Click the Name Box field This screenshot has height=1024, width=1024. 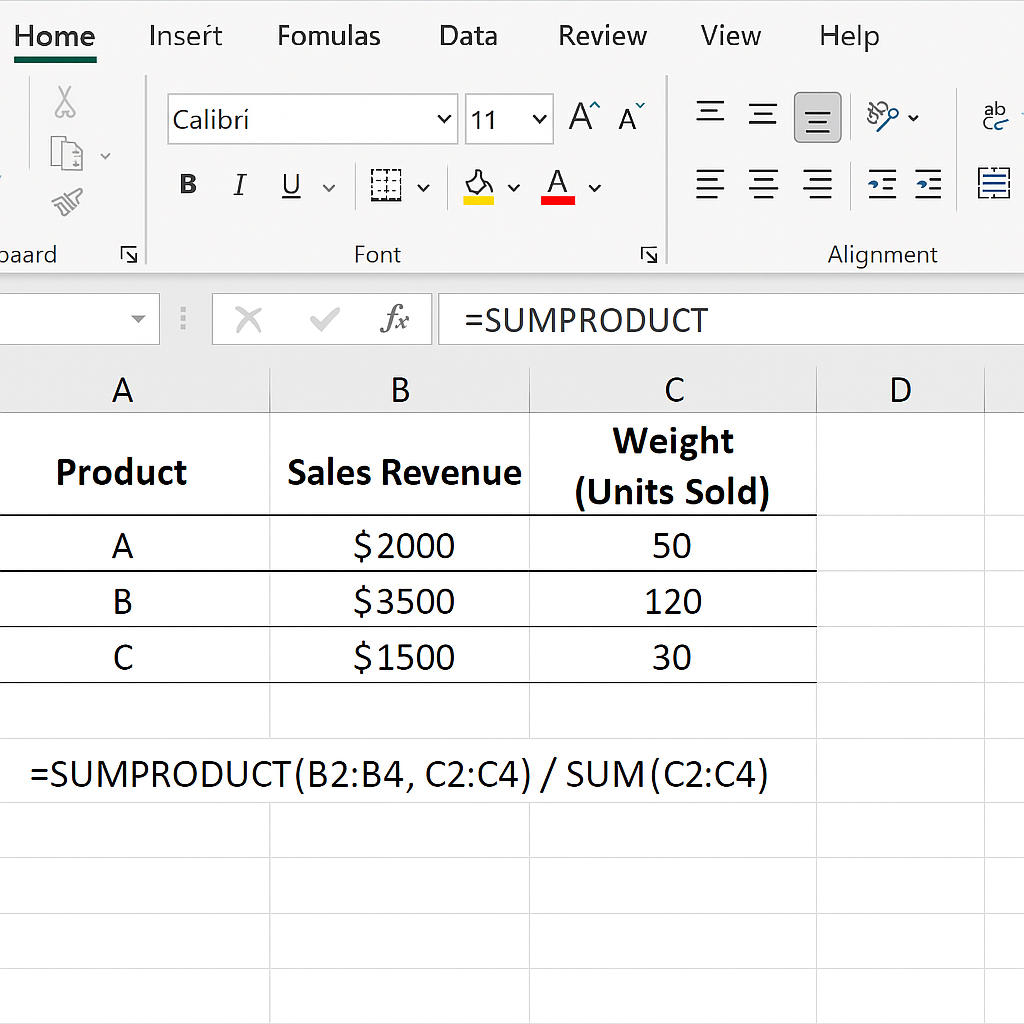80,319
